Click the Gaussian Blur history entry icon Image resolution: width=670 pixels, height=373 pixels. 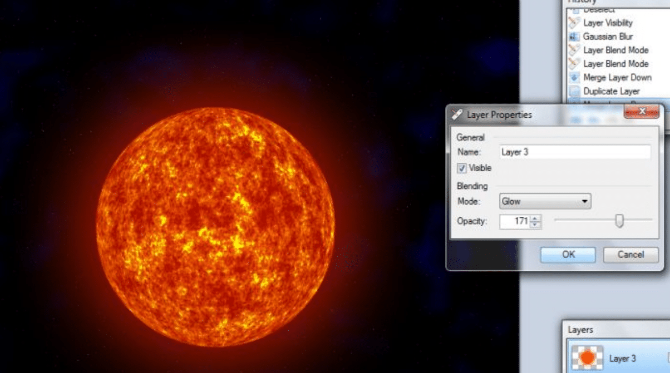click(x=575, y=37)
